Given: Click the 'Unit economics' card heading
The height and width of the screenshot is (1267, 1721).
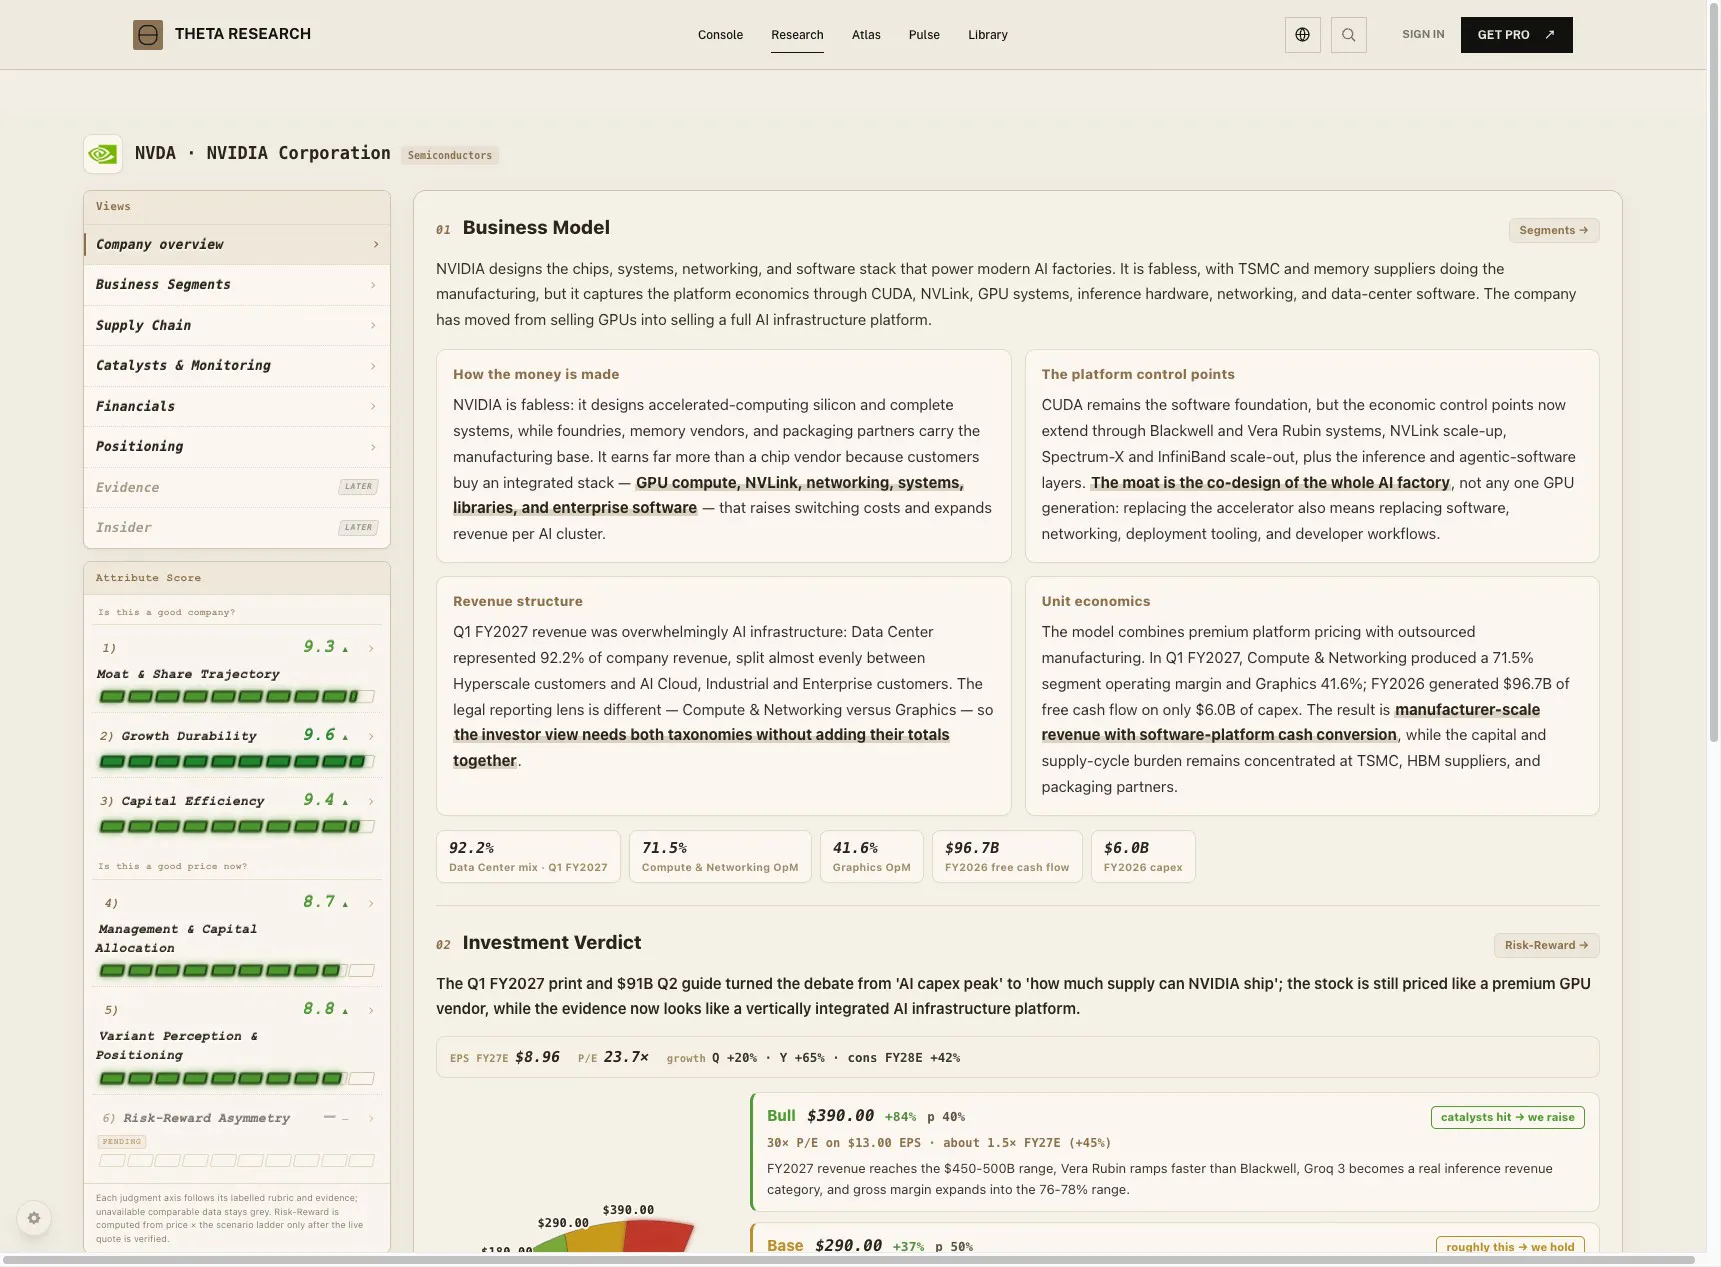Looking at the screenshot, I should pyautogui.click(x=1096, y=601).
